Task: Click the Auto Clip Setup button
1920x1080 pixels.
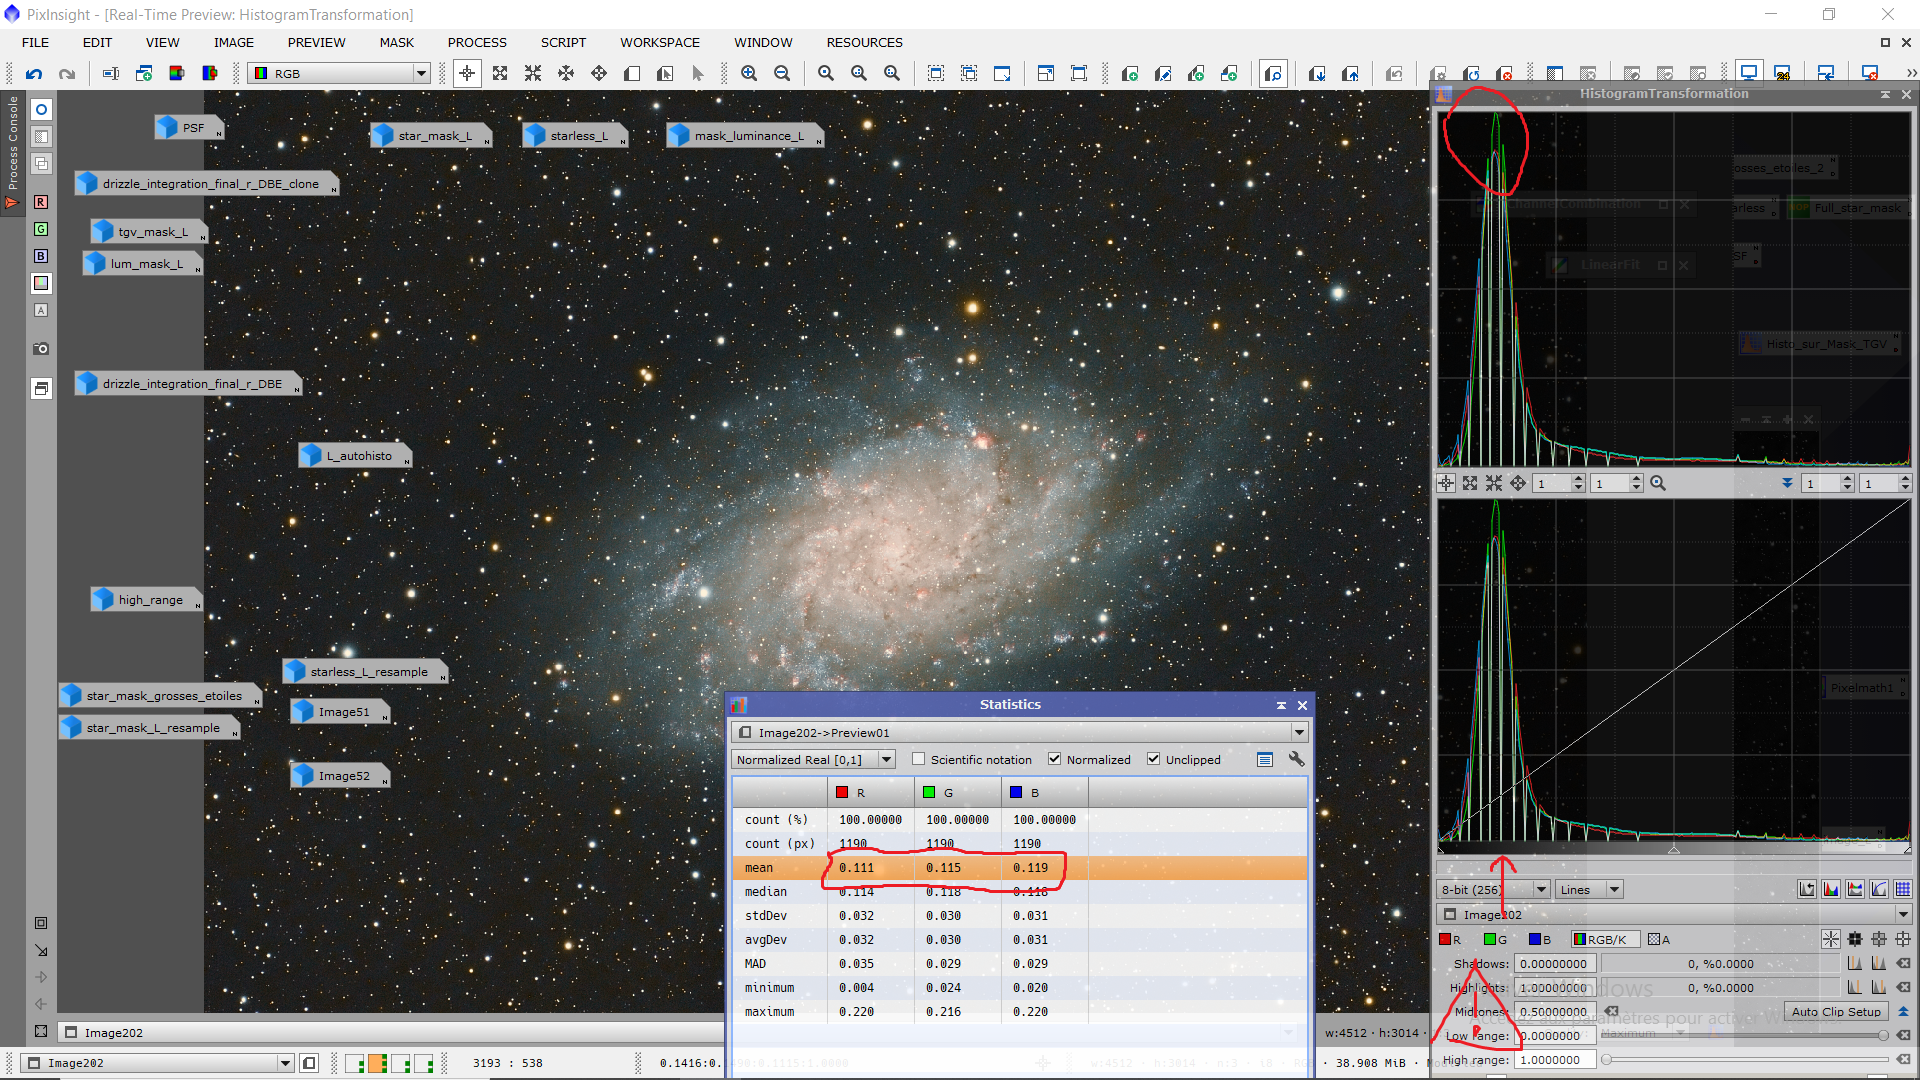Action: 1835,1012
